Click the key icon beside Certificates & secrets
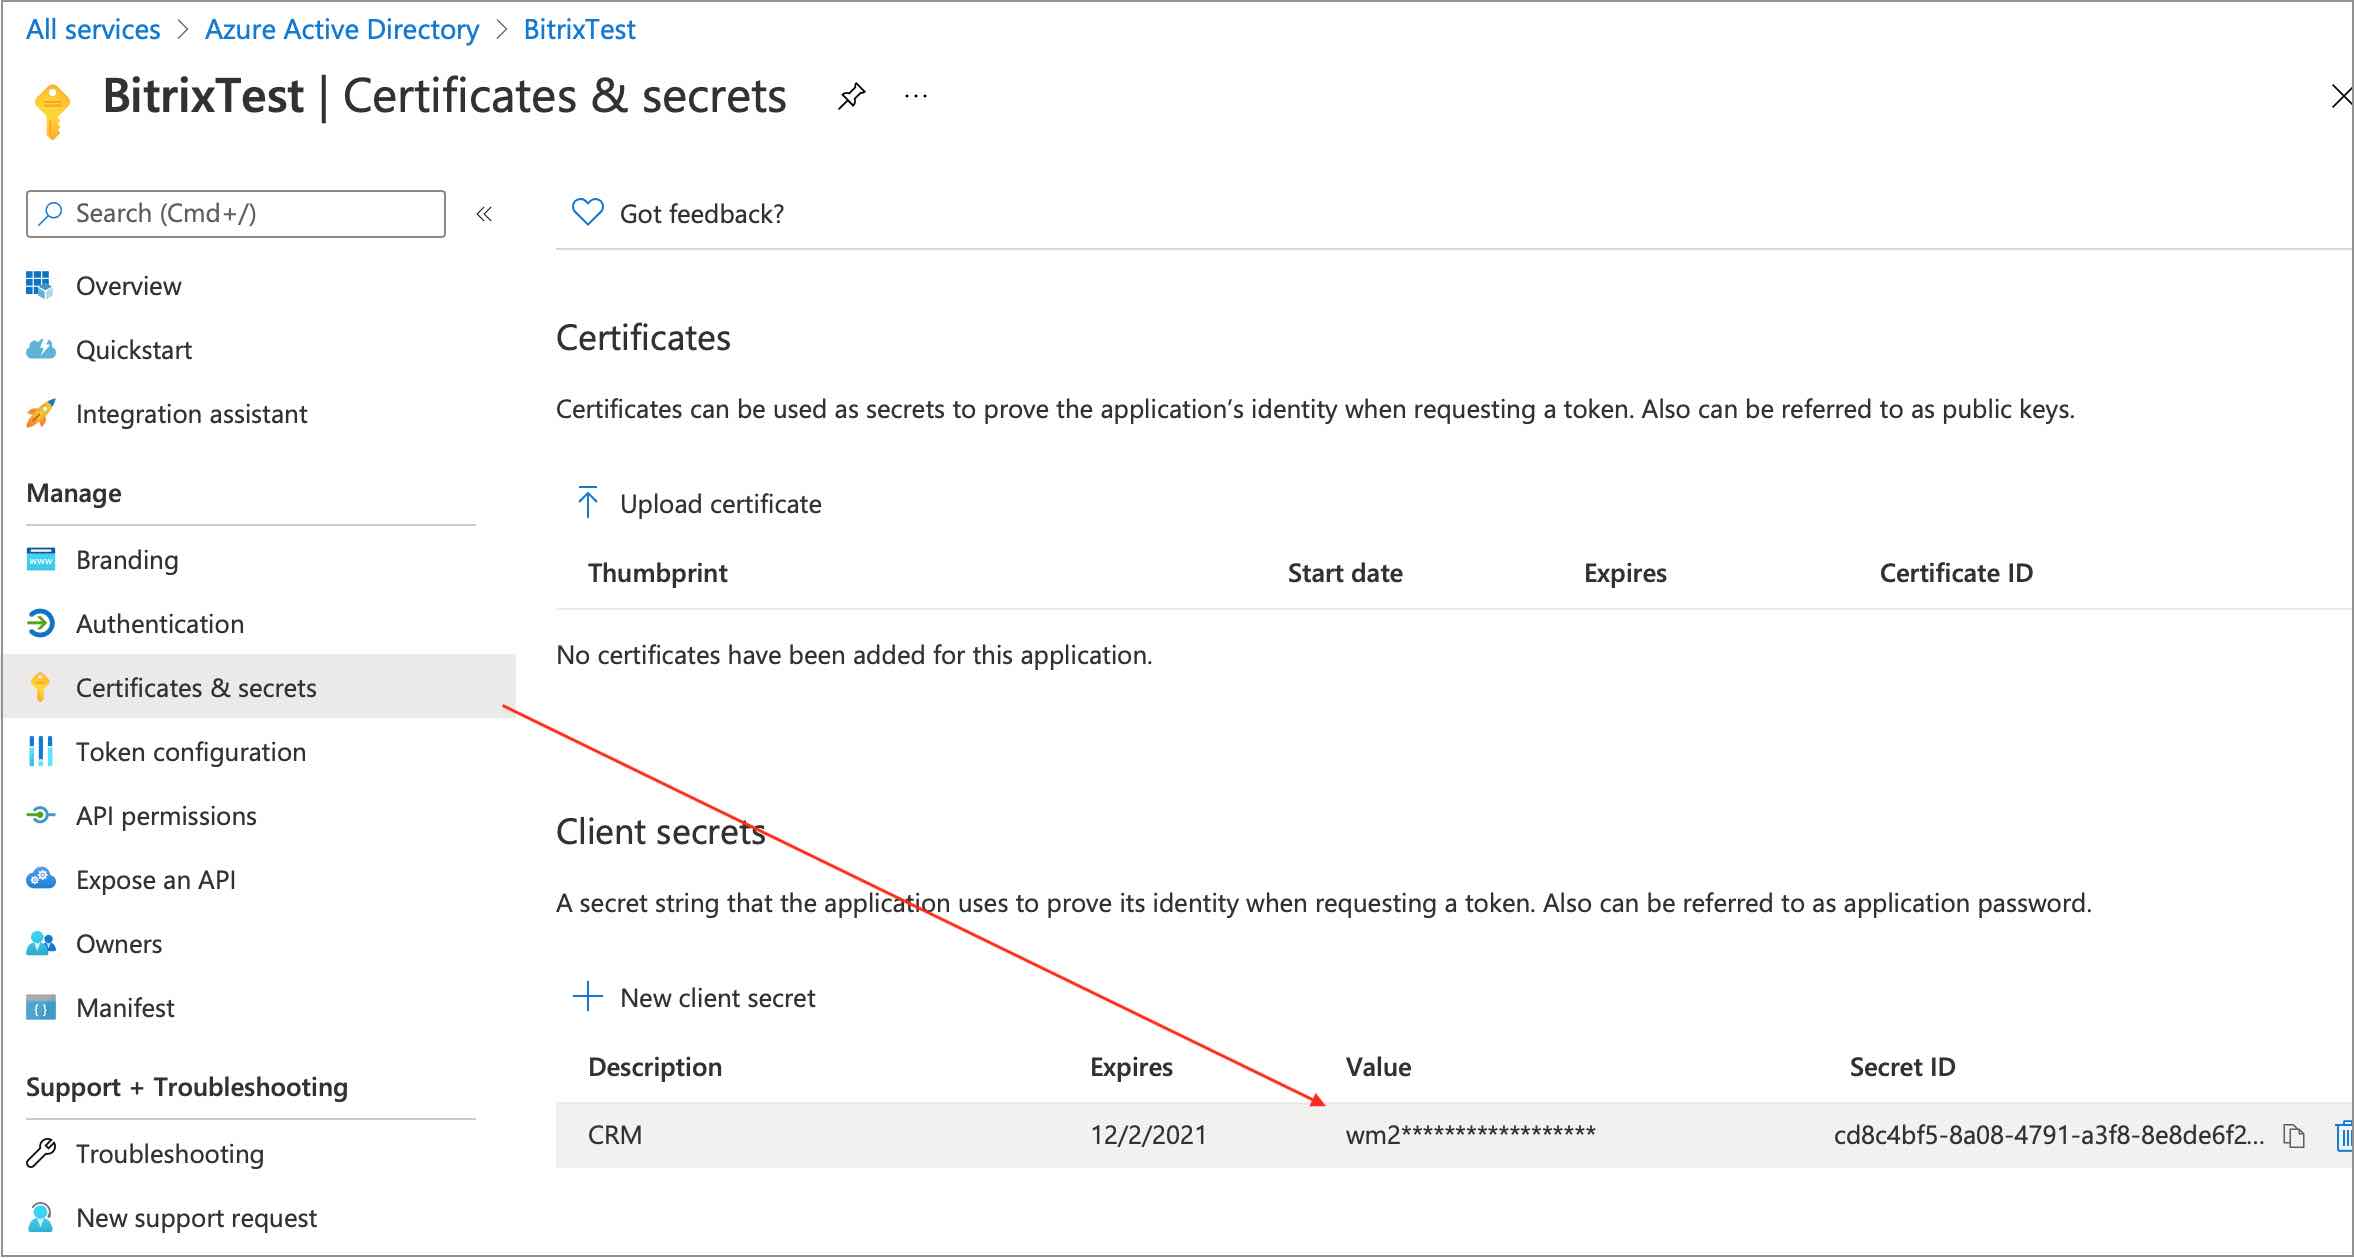2354x1258 pixels. coord(40,687)
